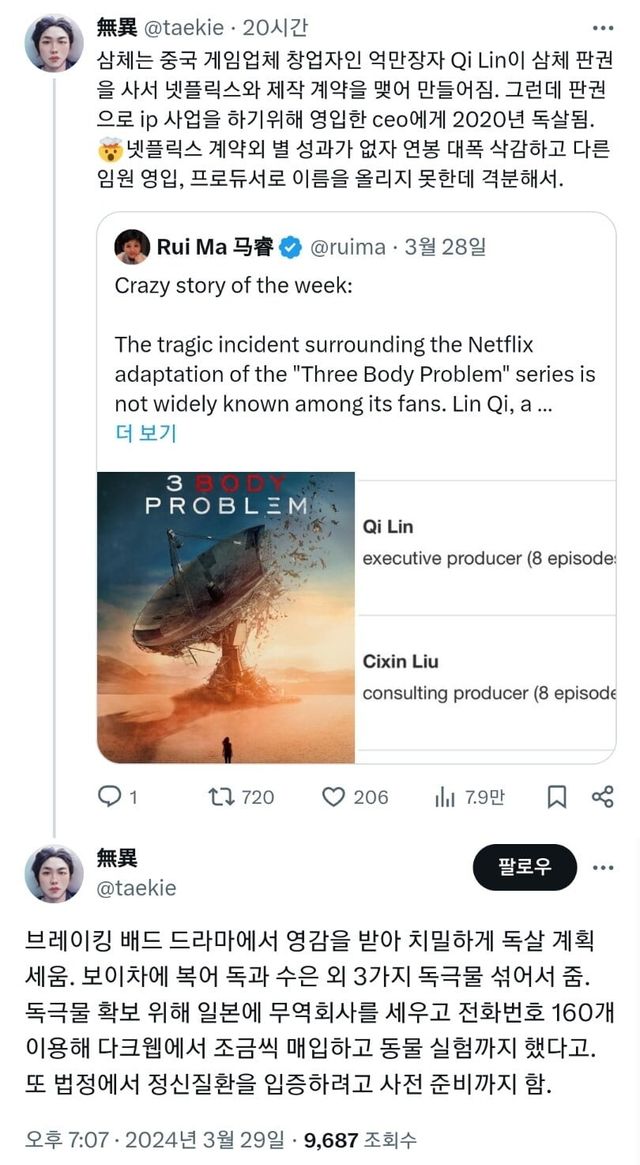
Task: Select the Cixin Liu consulting producer entry
Action: pyautogui.click(x=488, y=676)
